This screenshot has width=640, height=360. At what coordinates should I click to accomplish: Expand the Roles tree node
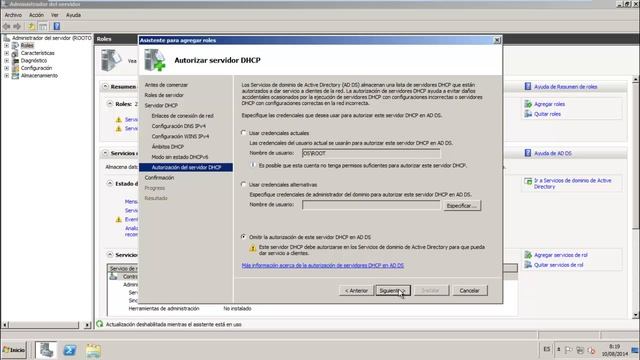tap(7, 45)
